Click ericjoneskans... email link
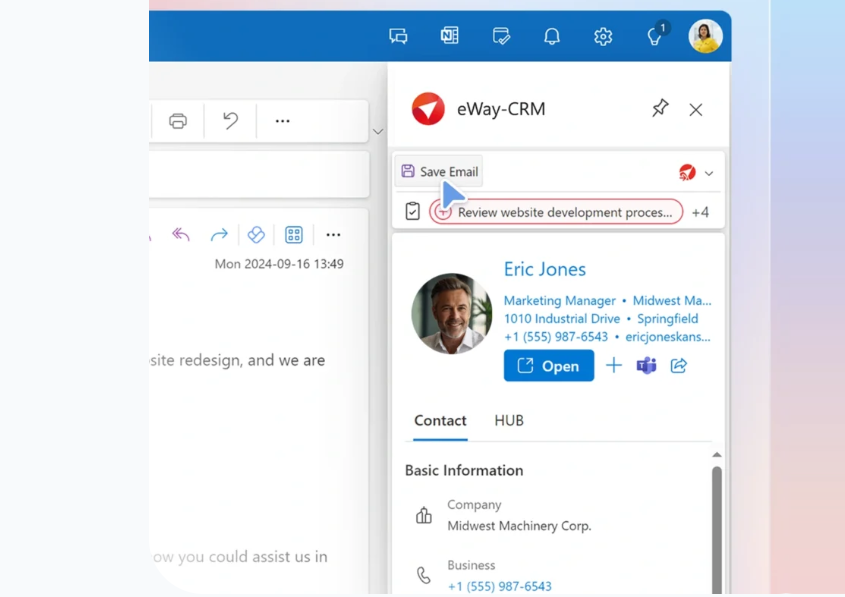Screen dimensions: 845x597 [x=668, y=337]
